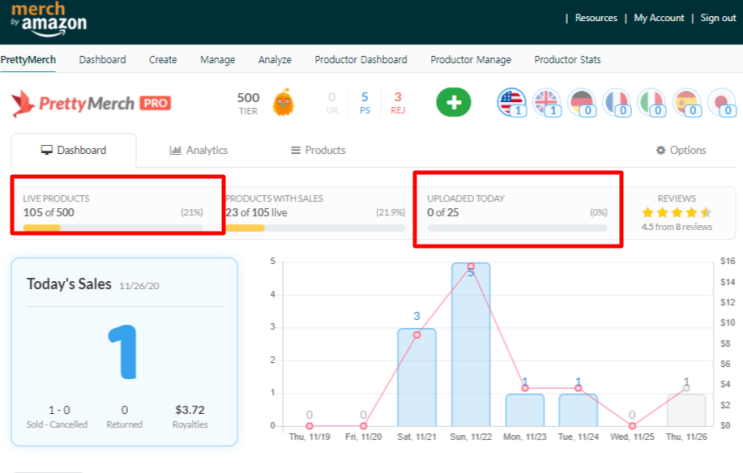Image resolution: width=743 pixels, height=473 pixels.
Task: Click the gray Thu, 11/26 chart bar
Action: [686, 410]
